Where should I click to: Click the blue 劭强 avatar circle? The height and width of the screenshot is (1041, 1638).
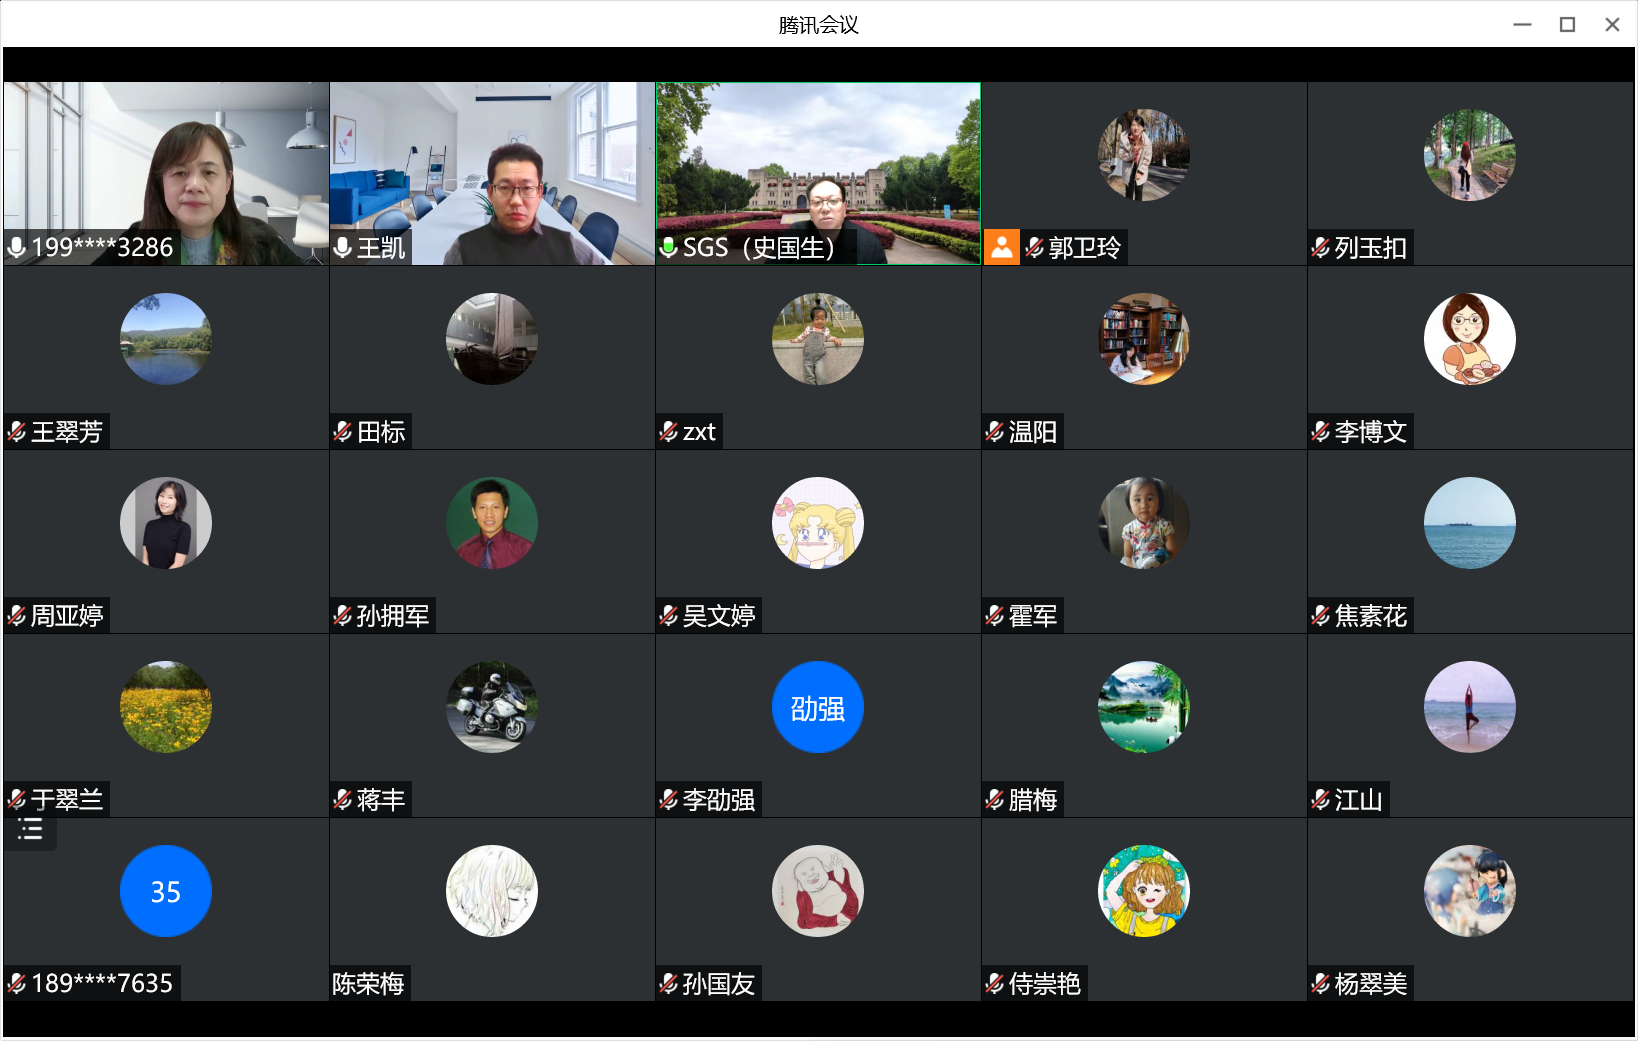pyautogui.click(x=818, y=707)
